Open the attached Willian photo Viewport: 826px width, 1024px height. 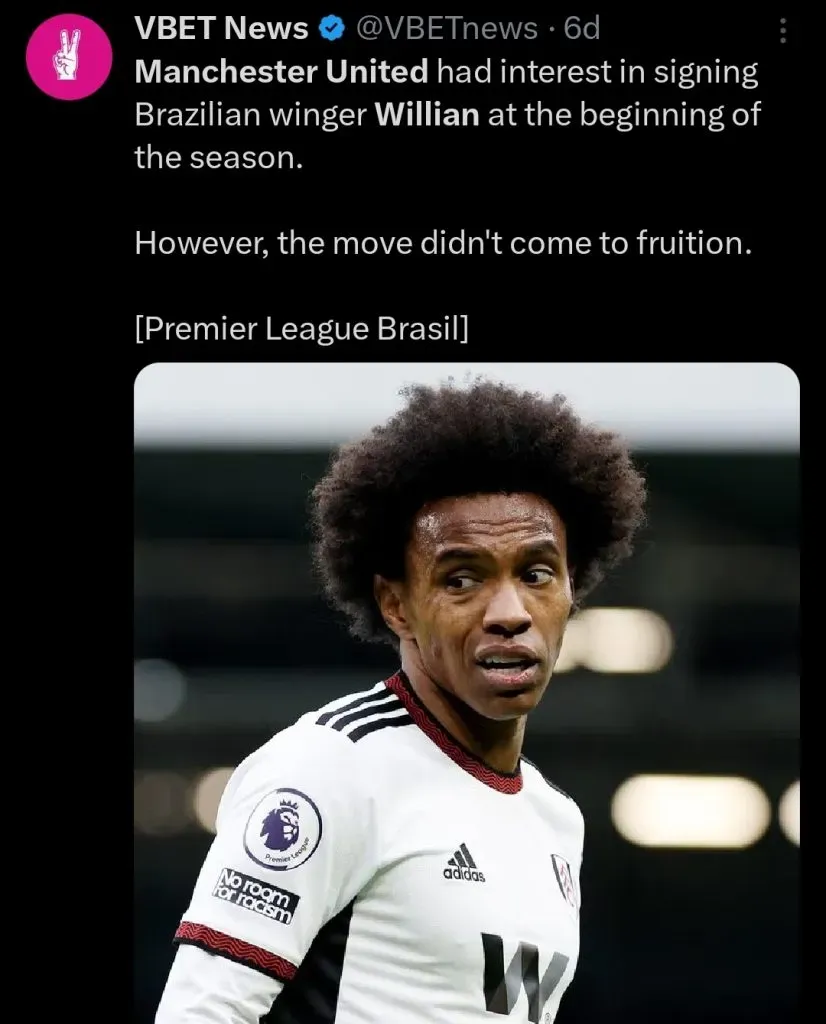pyautogui.click(x=467, y=693)
